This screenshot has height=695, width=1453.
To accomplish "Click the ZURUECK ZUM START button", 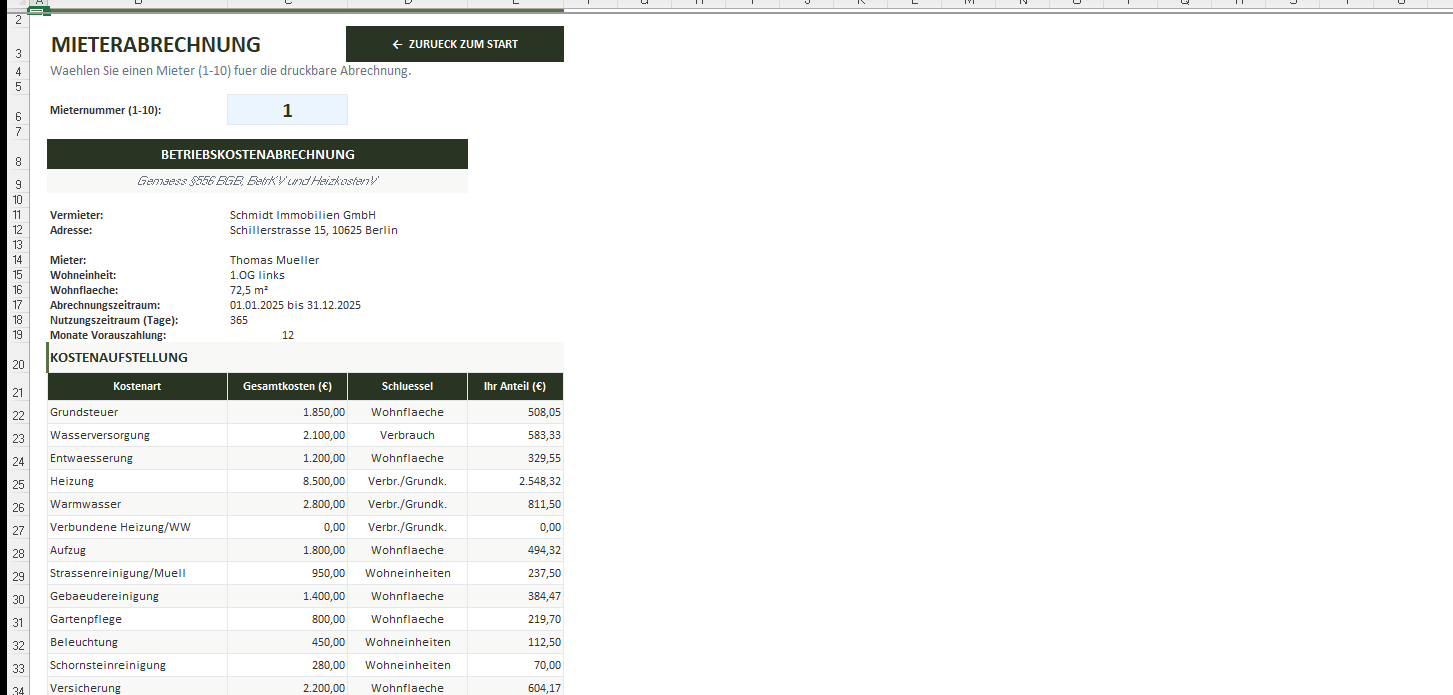I will [454, 44].
